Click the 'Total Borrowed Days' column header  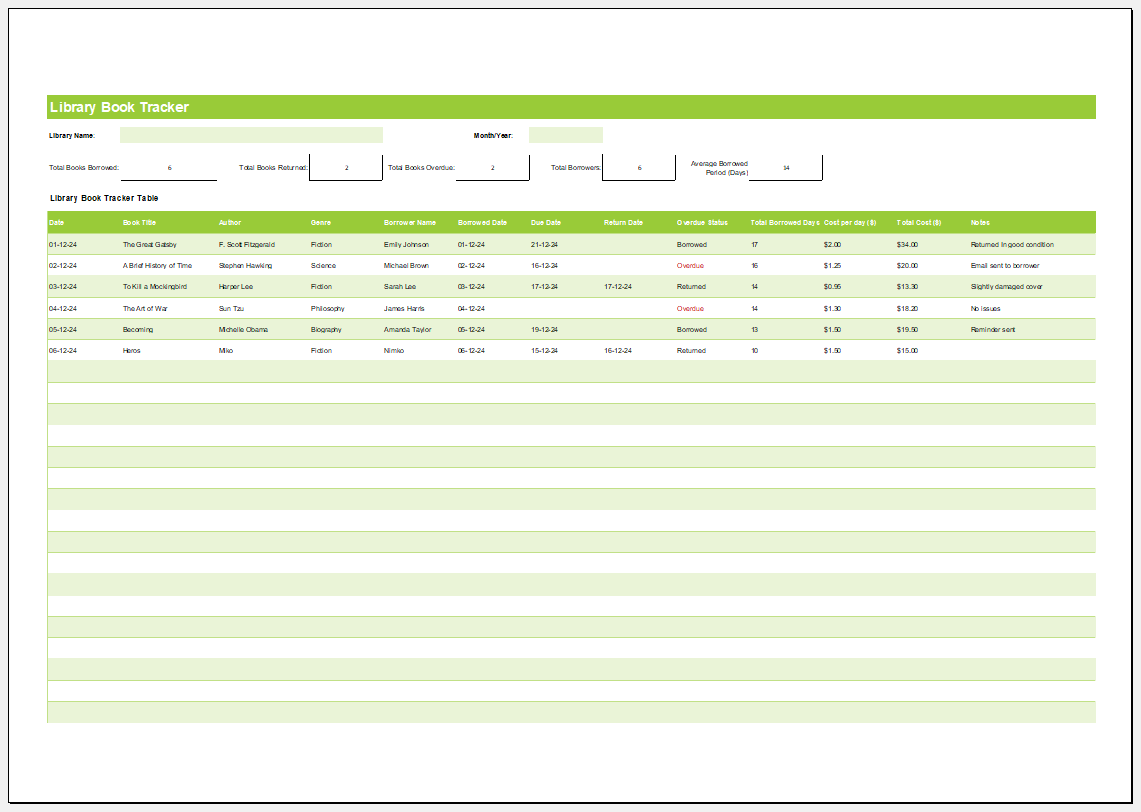(785, 223)
